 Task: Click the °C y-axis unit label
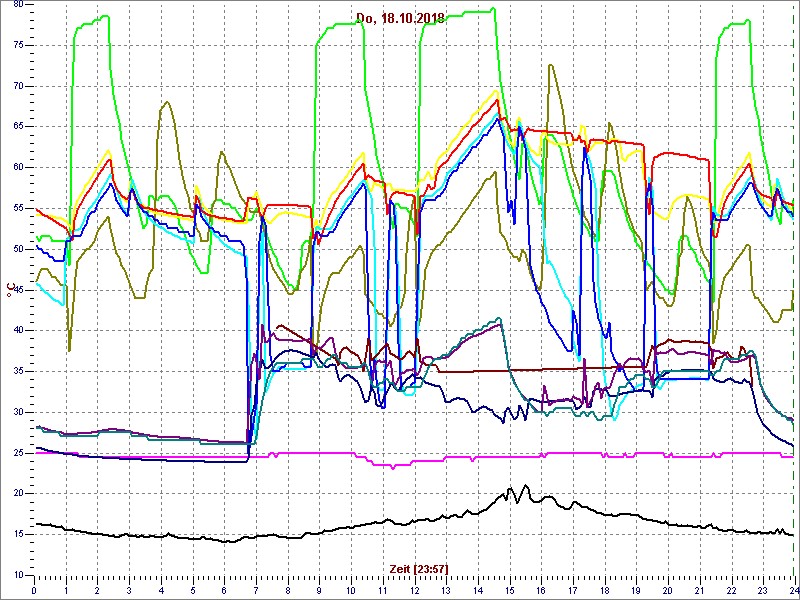(x=10, y=289)
